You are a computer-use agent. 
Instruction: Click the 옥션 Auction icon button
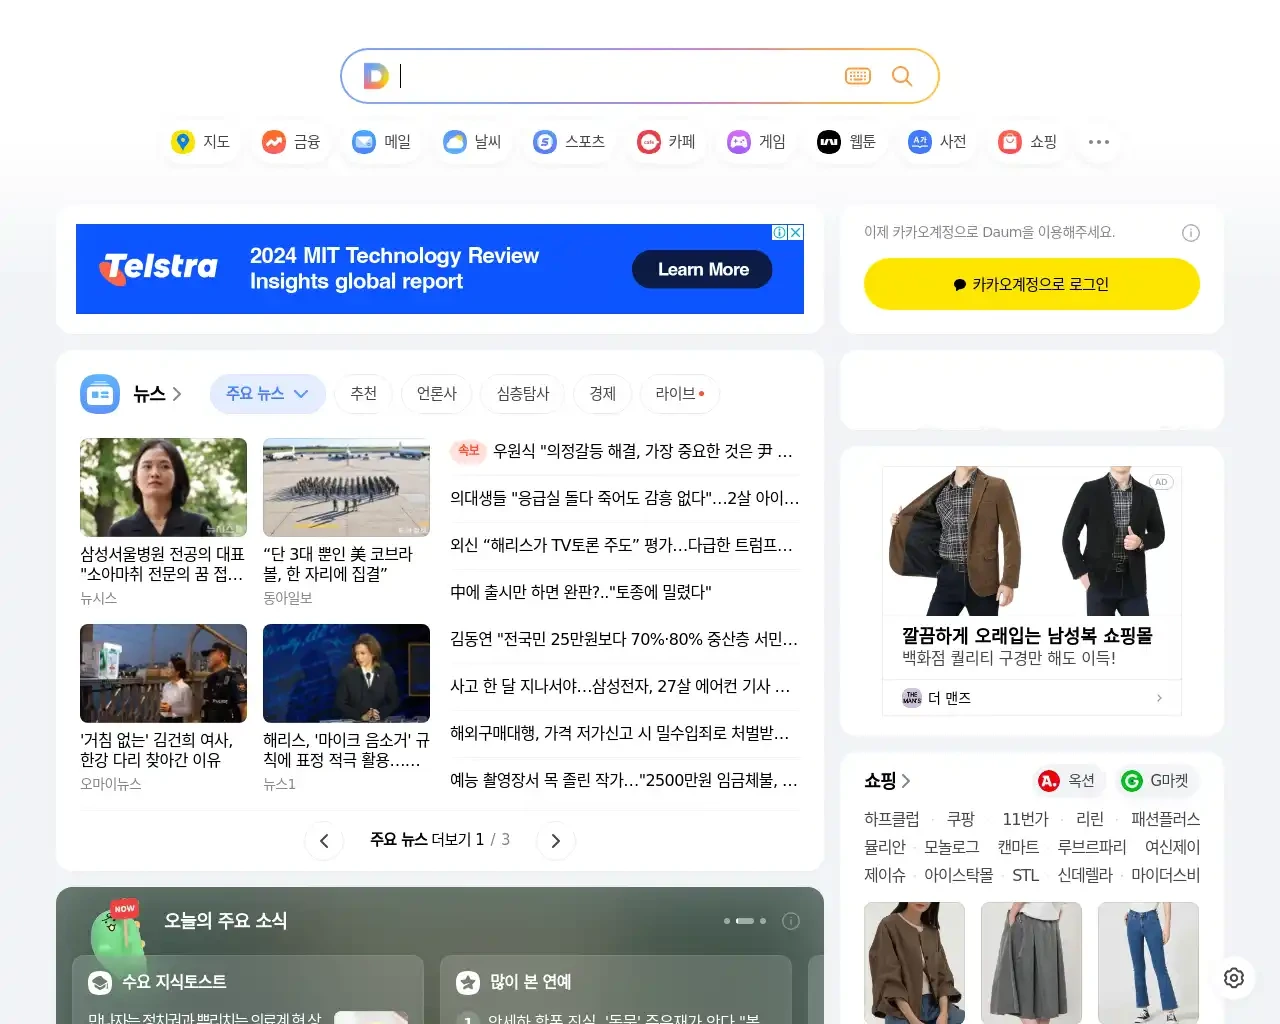(x=1049, y=781)
